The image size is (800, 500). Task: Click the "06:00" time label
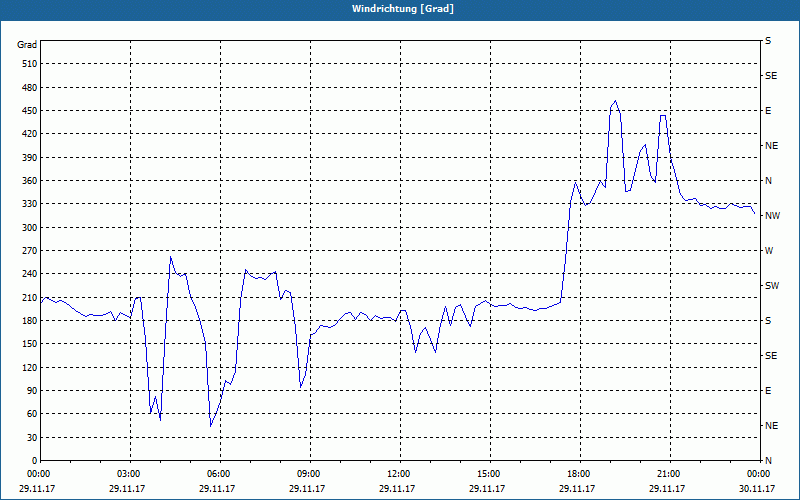pyautogui.click(x=219, y=474)
